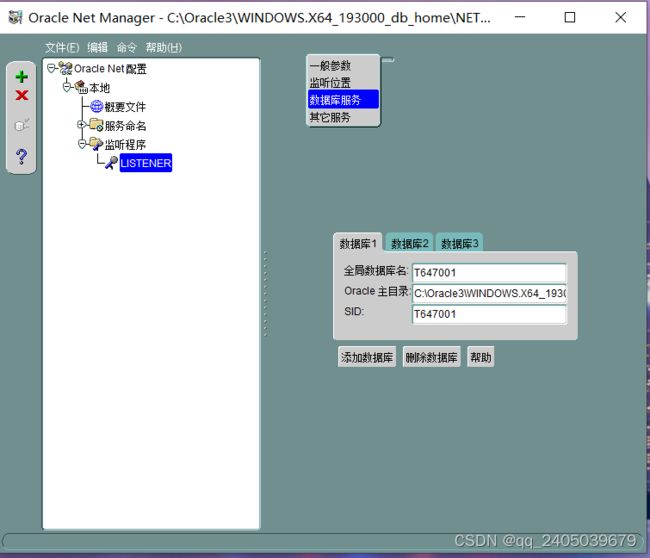Image resolution: width=650 pixels, height=558 pixels.
Task: Select the 本地 tree item label
Action: click(x=99, y=88)
